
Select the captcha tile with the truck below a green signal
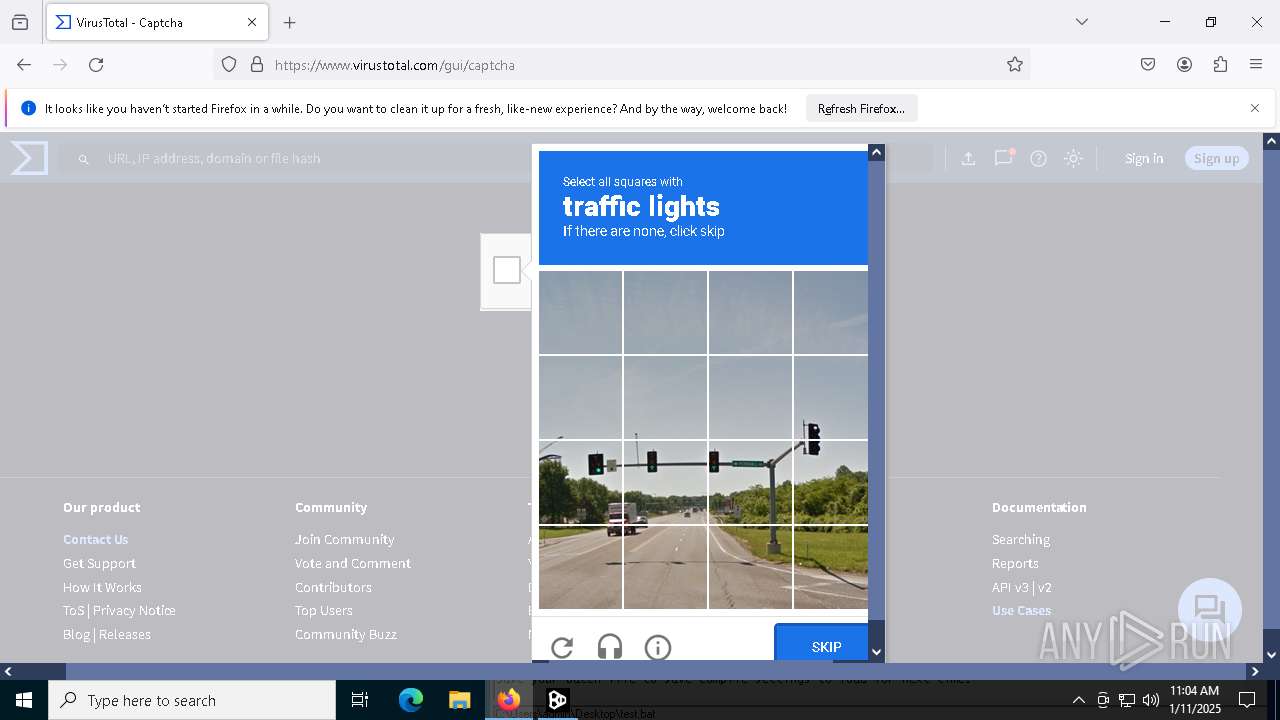tap(580, 482)
